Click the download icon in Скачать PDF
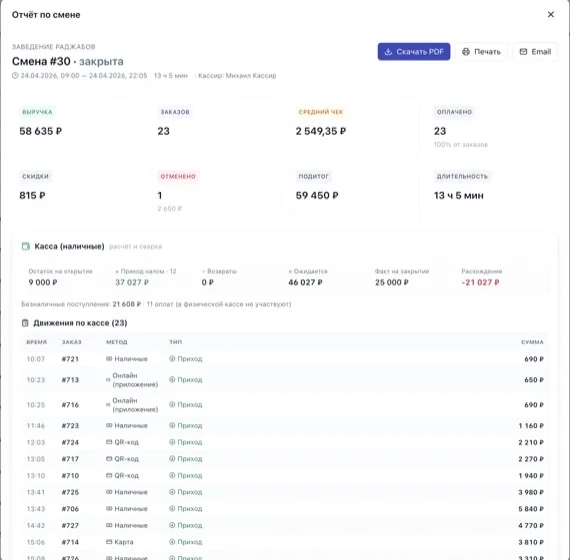570x560 pixels. point(388,52)
